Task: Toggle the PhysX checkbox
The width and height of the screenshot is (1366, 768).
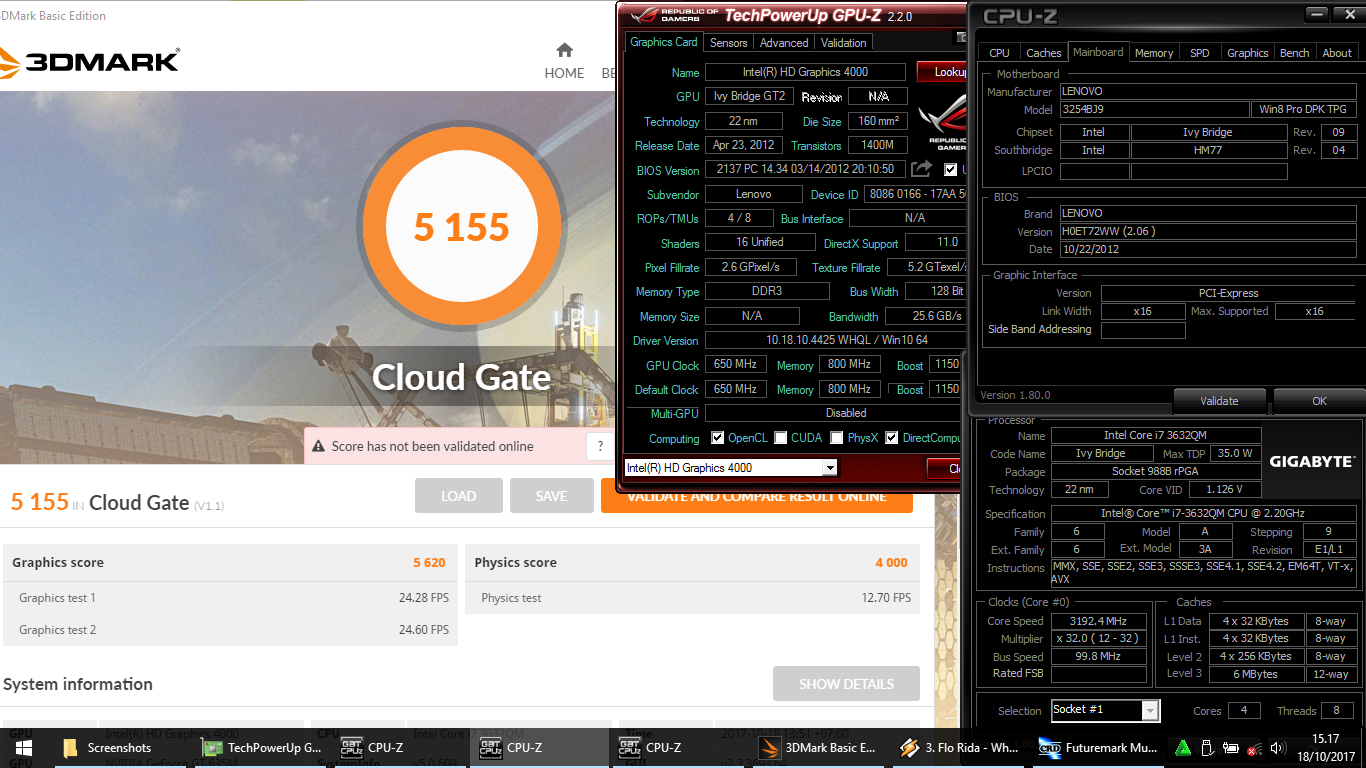Action: click(x=836, y=438)
